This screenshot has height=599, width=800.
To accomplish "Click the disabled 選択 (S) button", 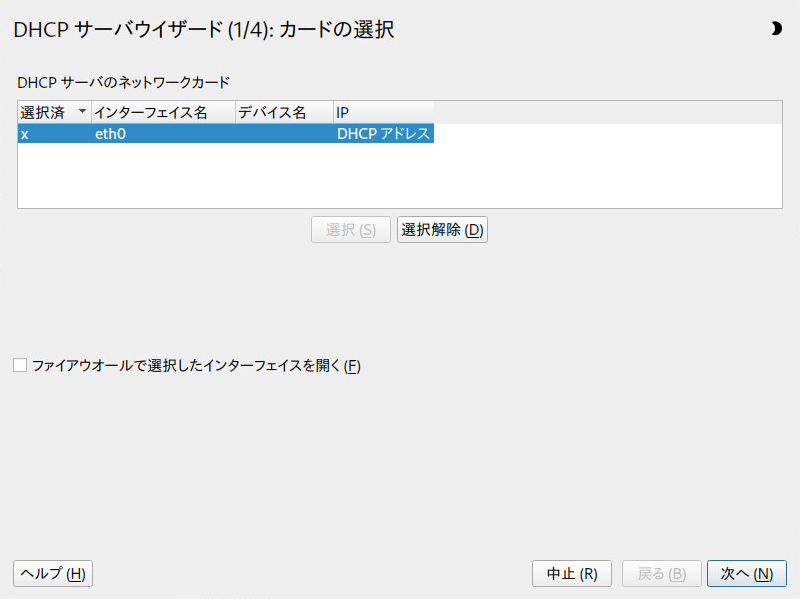I will [x=351, y=230].
